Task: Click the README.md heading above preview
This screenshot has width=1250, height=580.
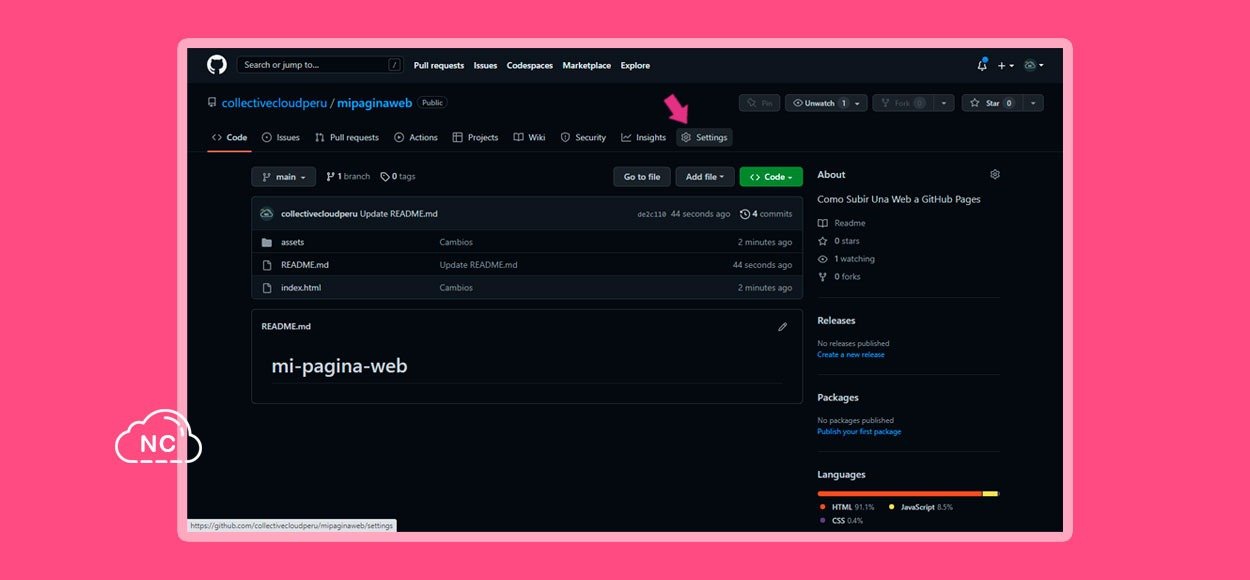Action: pos(286,326)
